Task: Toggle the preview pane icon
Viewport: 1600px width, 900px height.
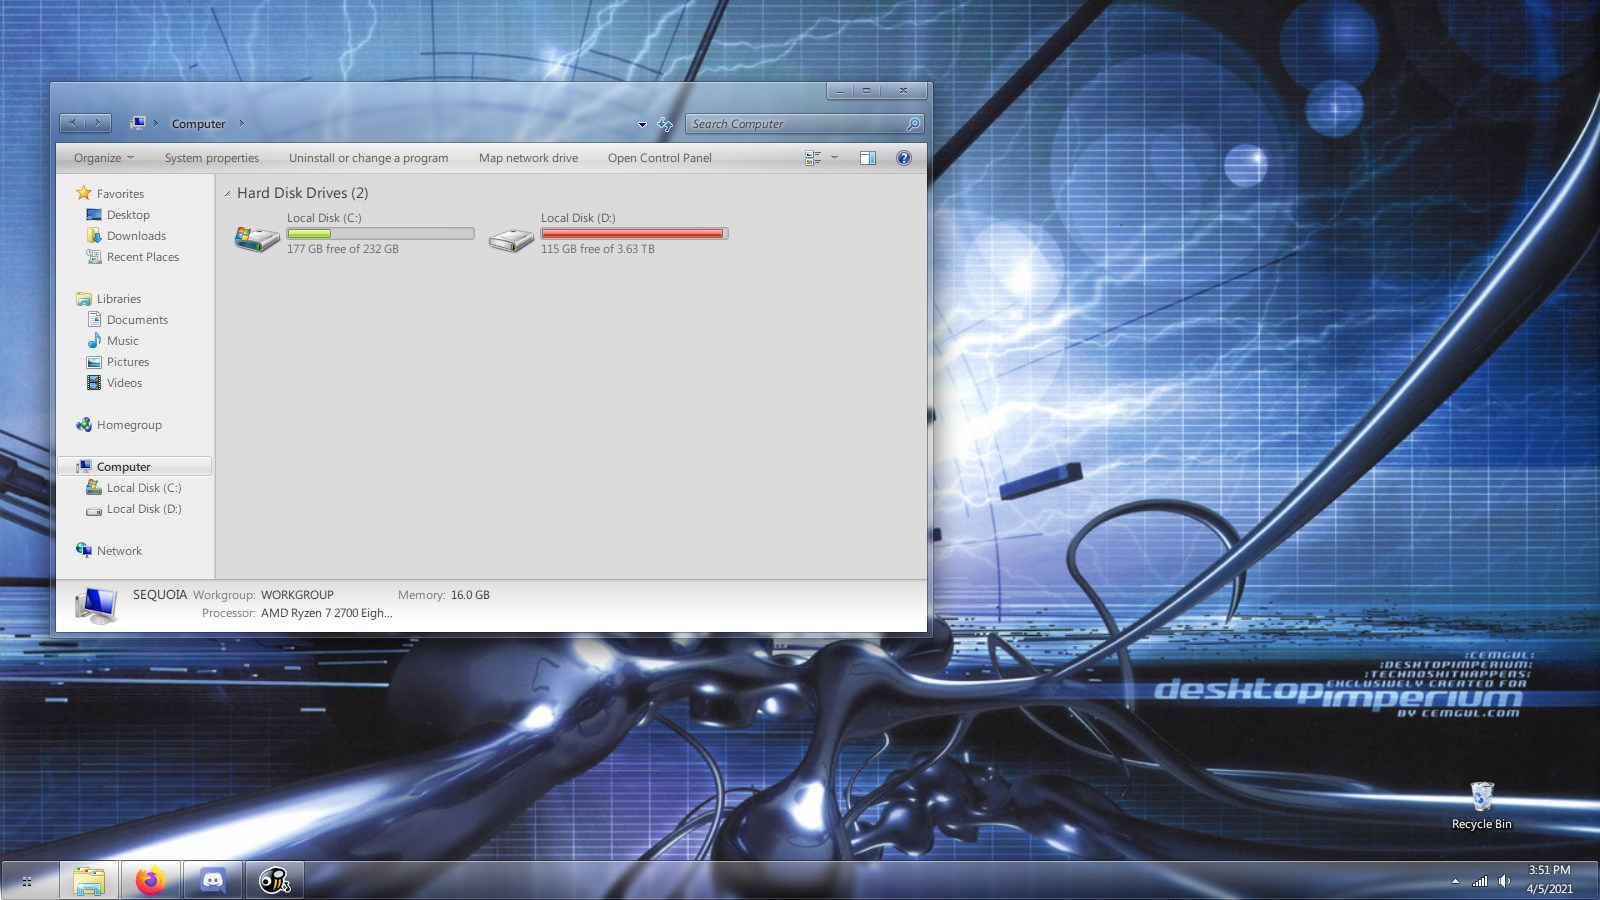Action: [x=868, y=158]
